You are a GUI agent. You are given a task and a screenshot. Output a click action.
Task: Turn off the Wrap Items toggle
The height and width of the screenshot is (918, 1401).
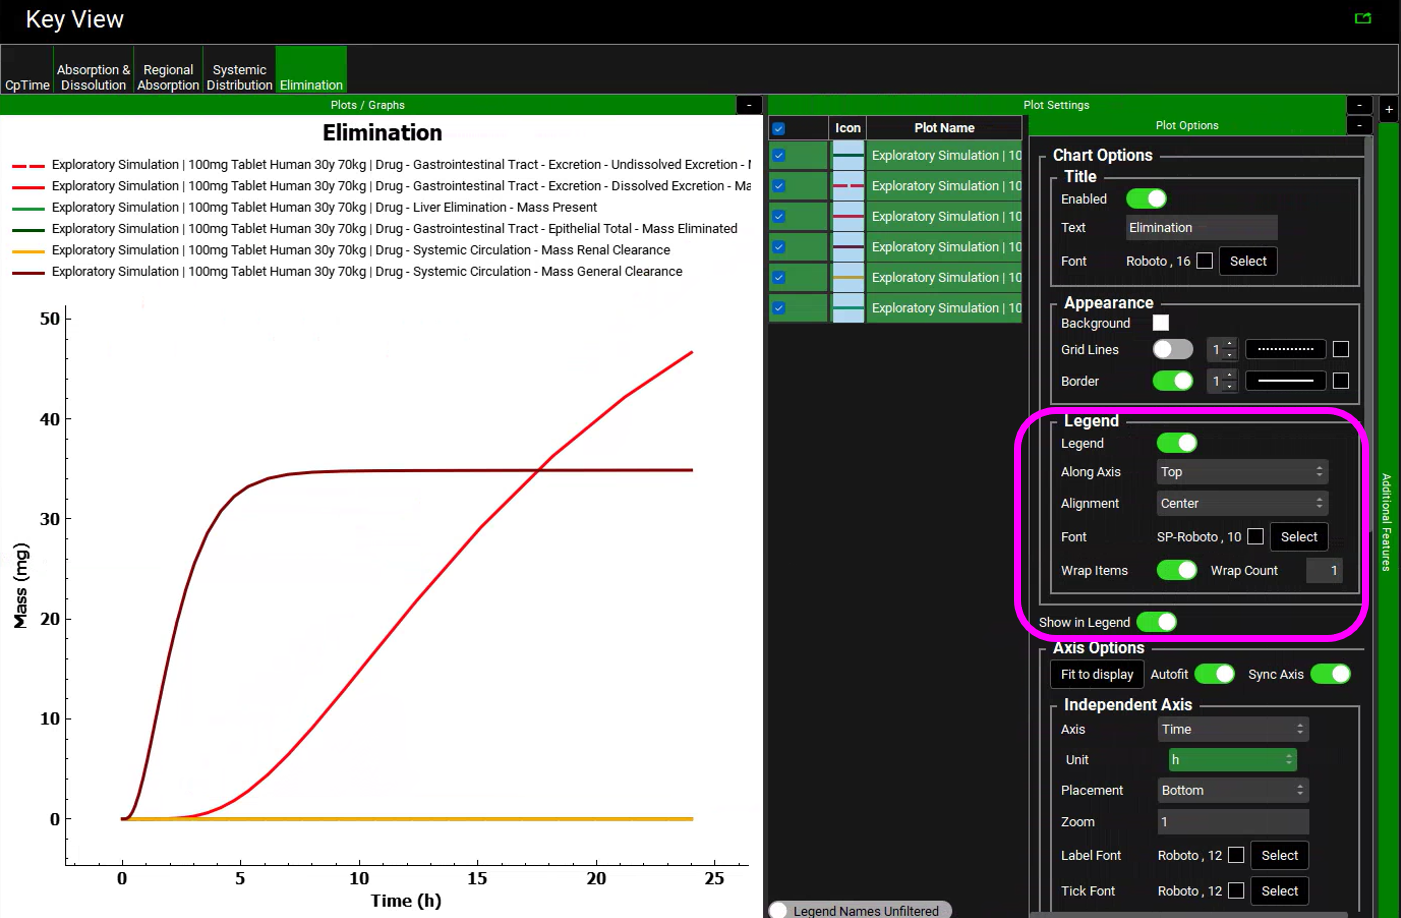coord(1176,570)
